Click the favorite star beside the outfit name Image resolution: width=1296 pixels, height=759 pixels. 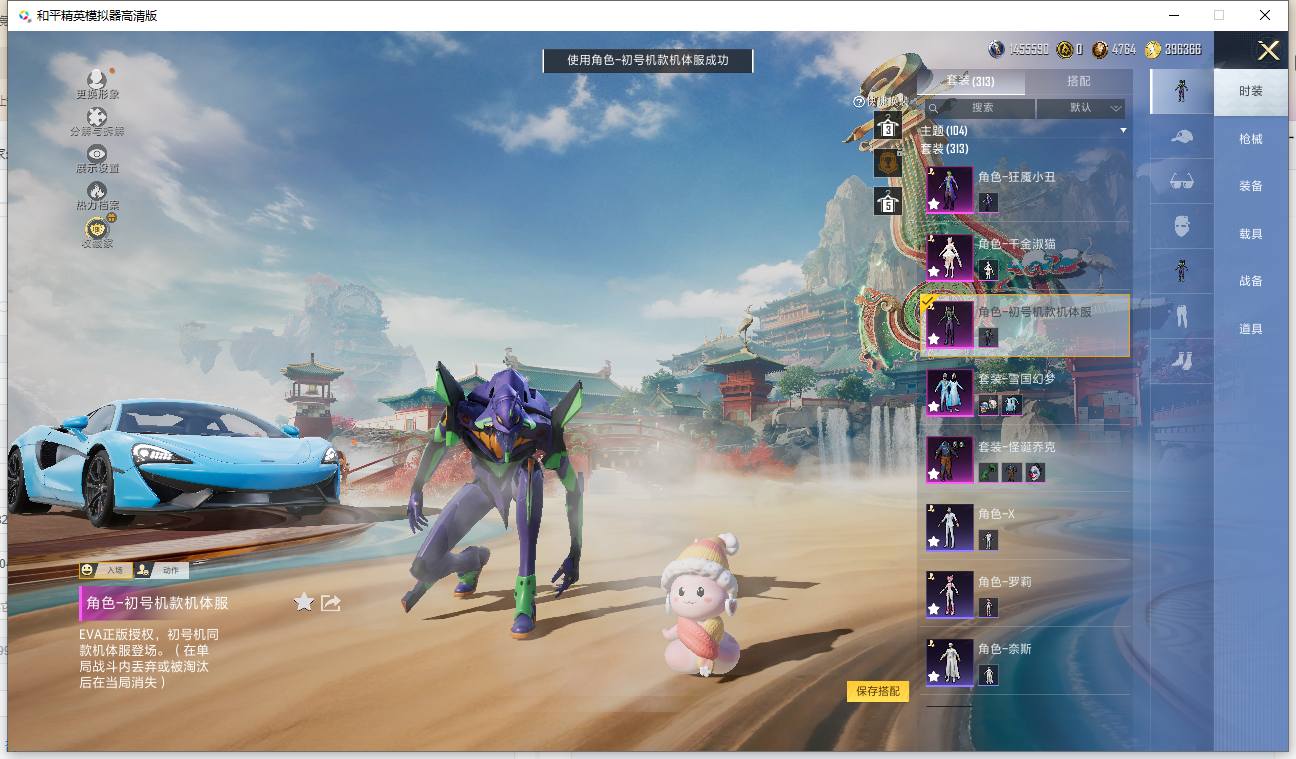click(304, 602)
